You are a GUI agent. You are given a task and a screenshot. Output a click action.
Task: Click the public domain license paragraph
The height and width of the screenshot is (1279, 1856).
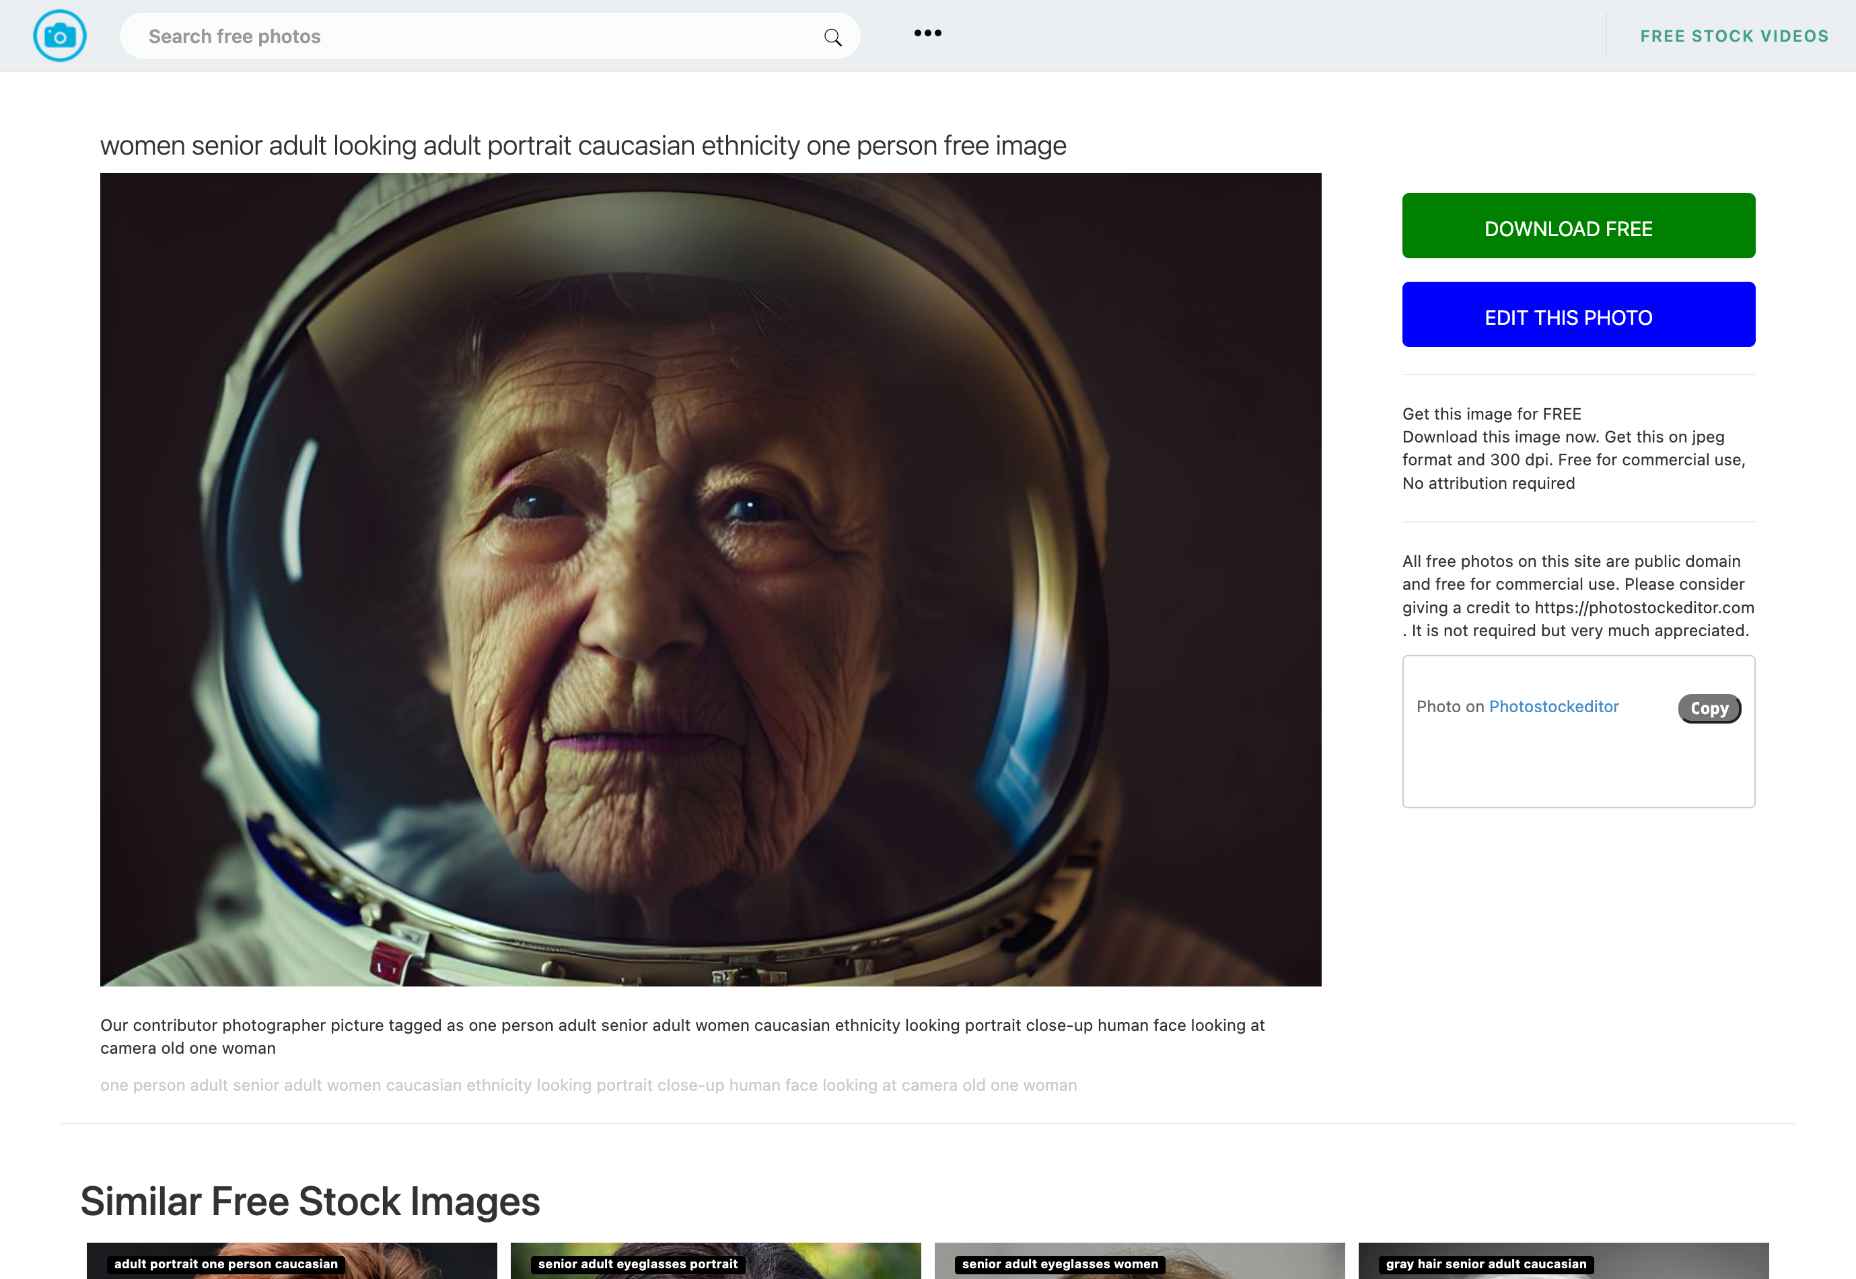click(1578, 596)
